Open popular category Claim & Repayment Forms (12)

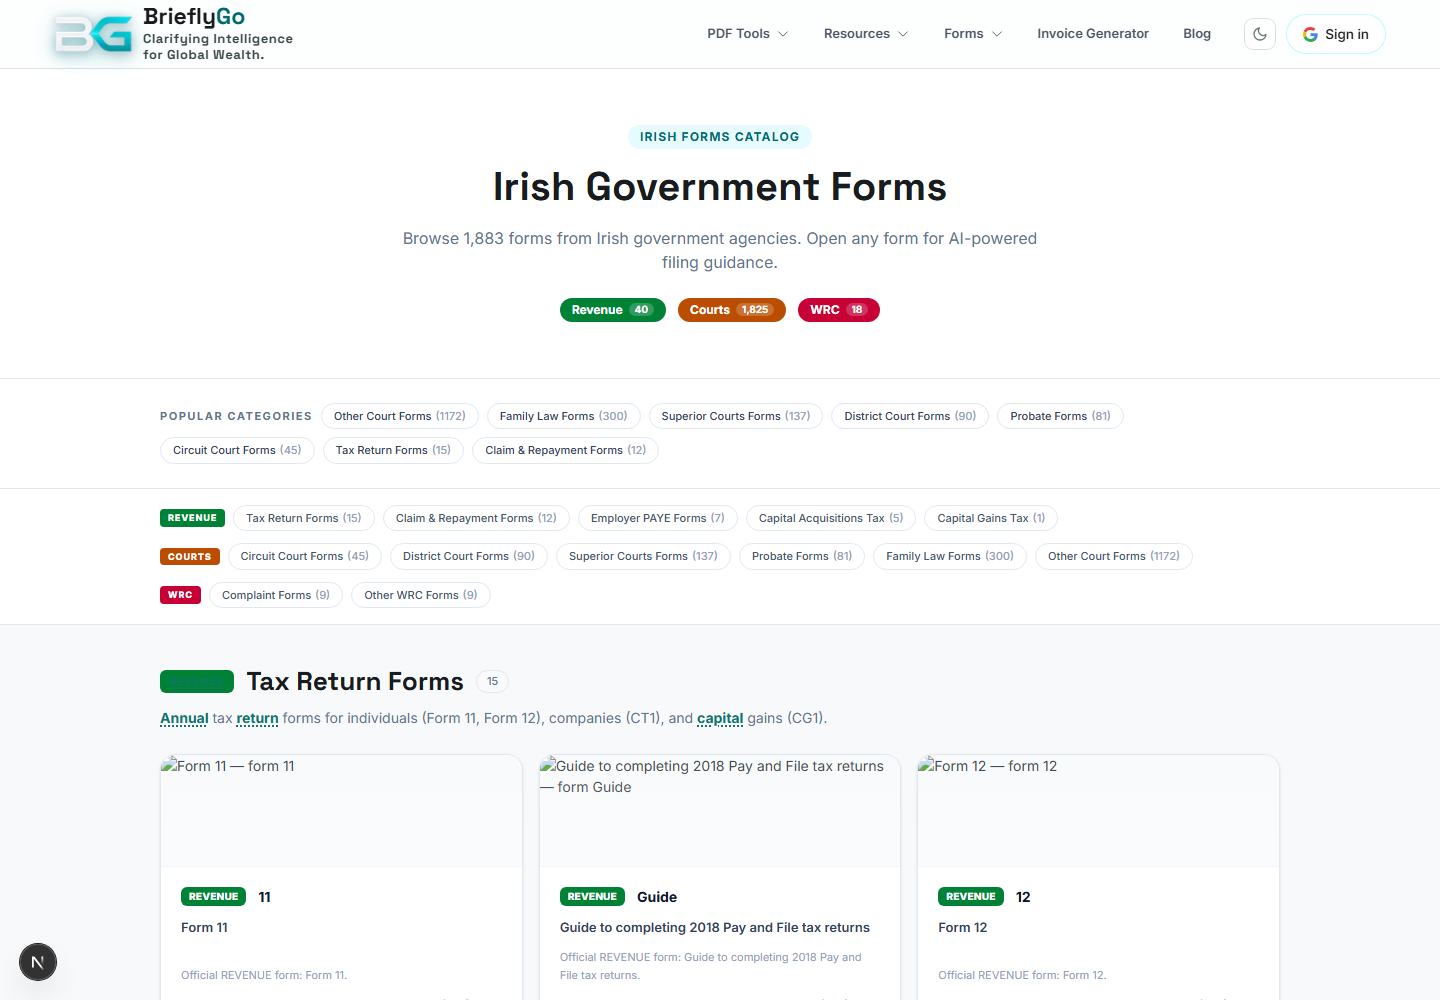point(566,450)
